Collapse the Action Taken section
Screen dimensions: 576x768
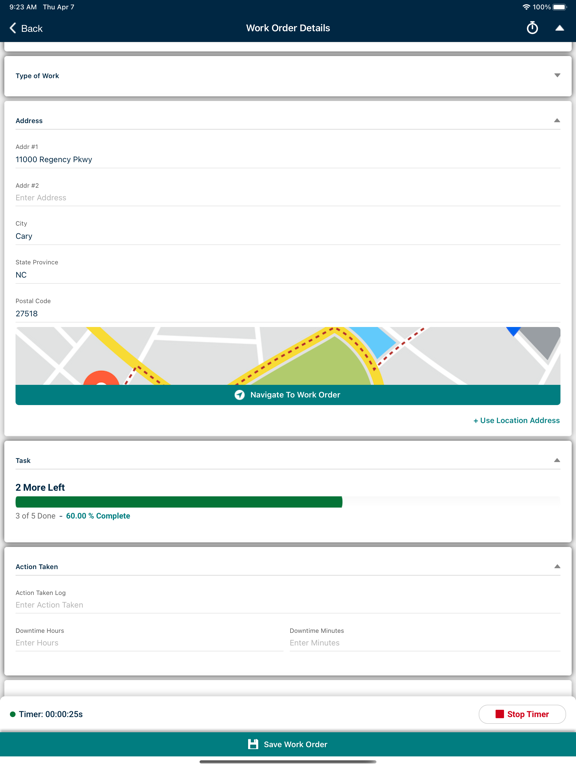[557, 567]
